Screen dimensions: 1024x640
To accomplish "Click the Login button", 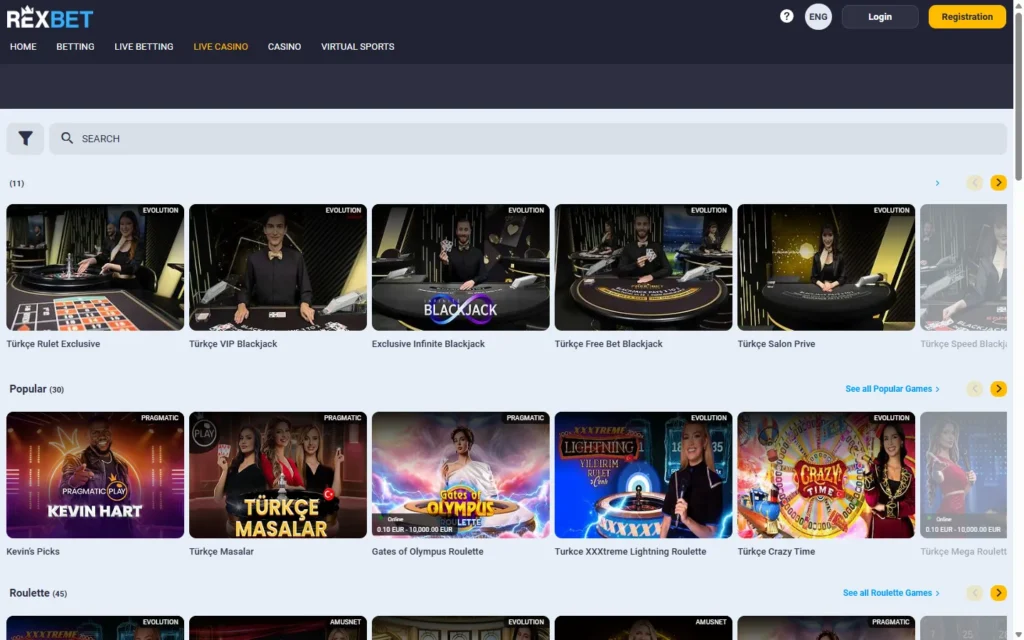I will 880,17.
